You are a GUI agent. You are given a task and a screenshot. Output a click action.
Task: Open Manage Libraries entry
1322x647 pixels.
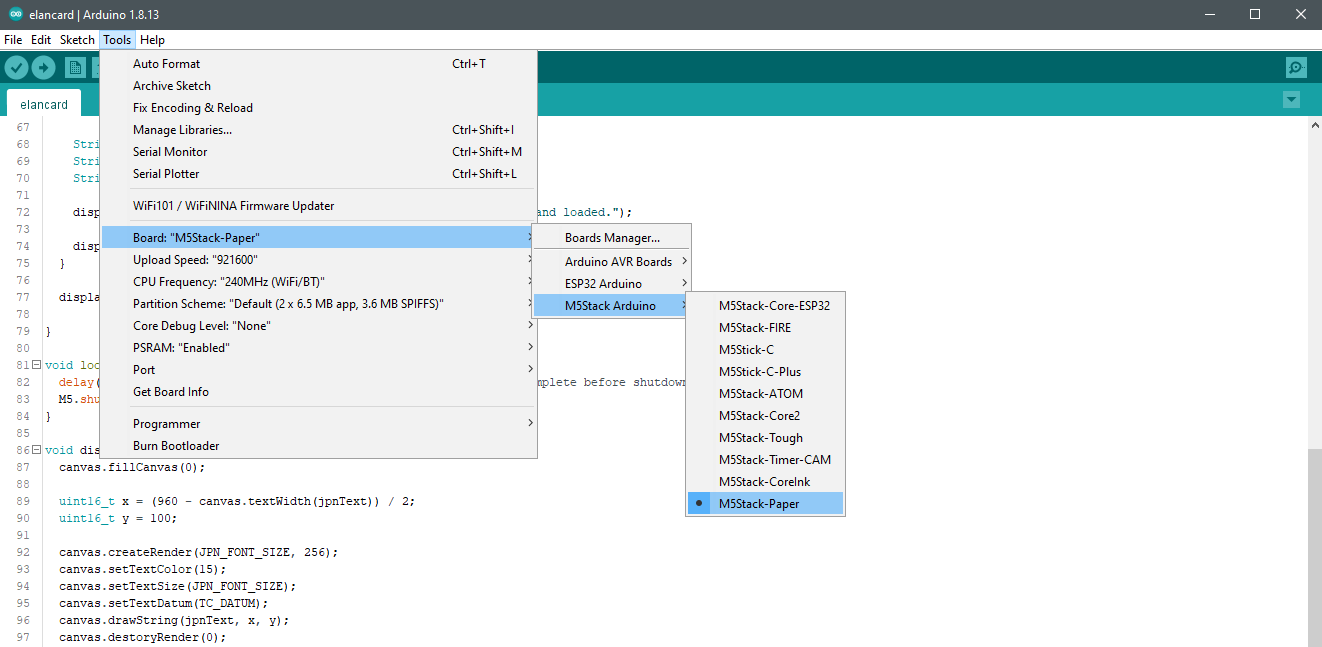[318, 130]
